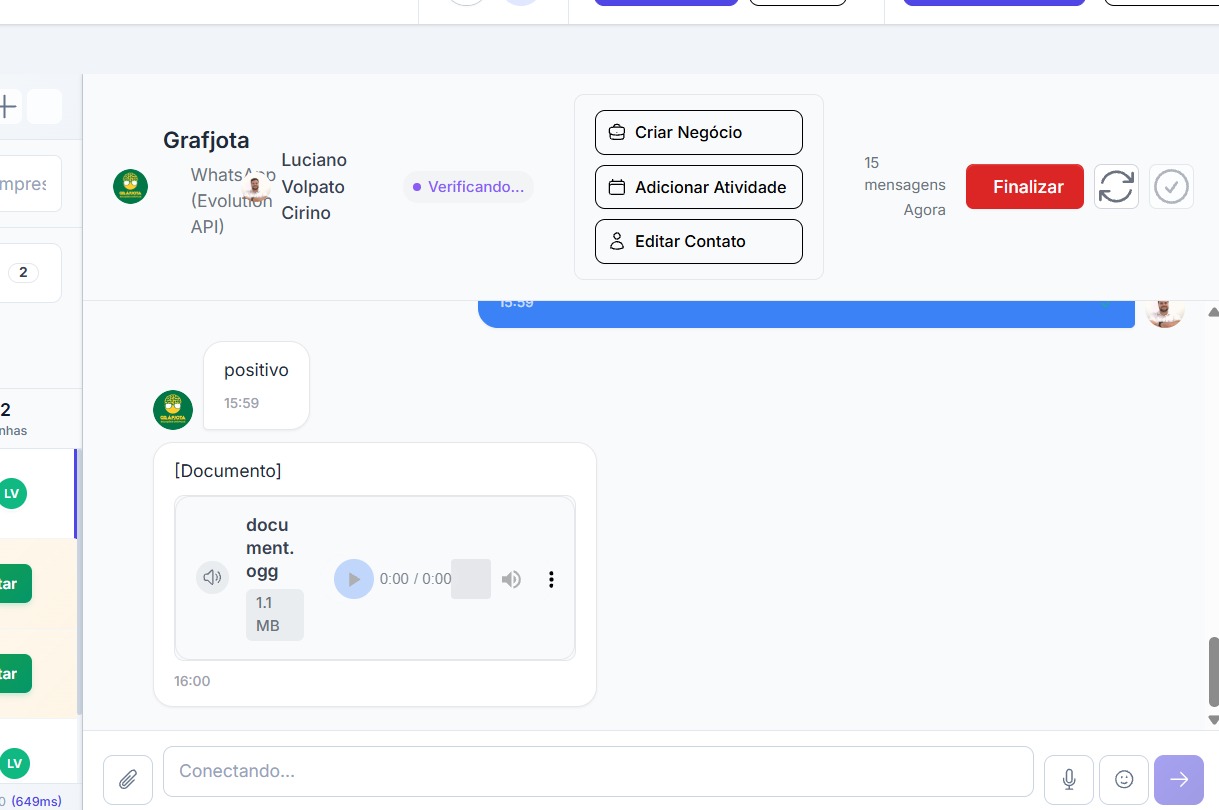
Task: Open audio player three-dot options menu
Action: [551, 579]
